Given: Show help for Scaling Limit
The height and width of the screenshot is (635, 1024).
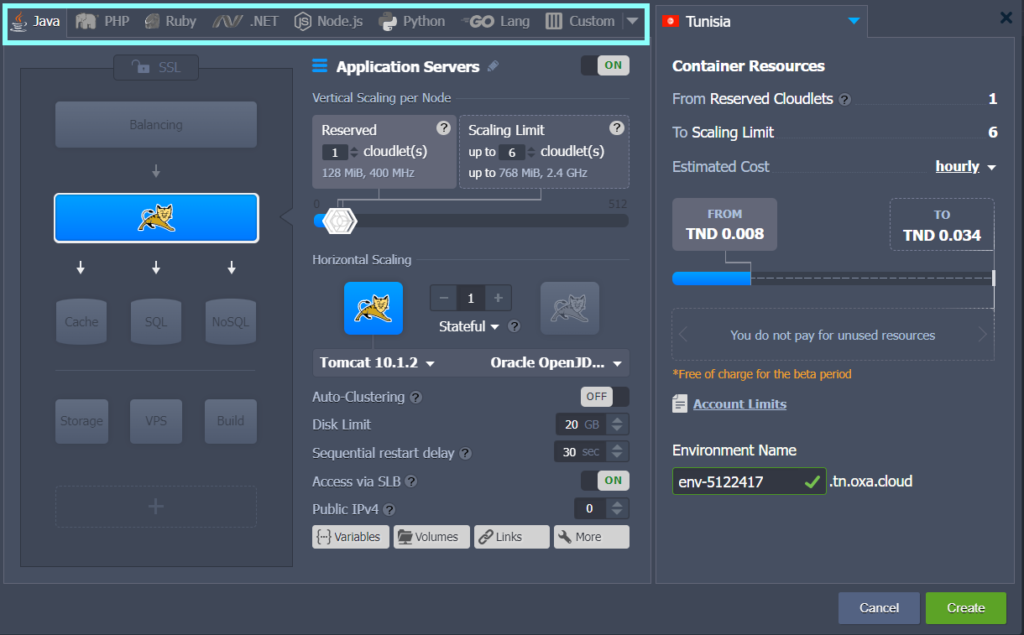Looking at the screenshot, I should click(616, 128).
